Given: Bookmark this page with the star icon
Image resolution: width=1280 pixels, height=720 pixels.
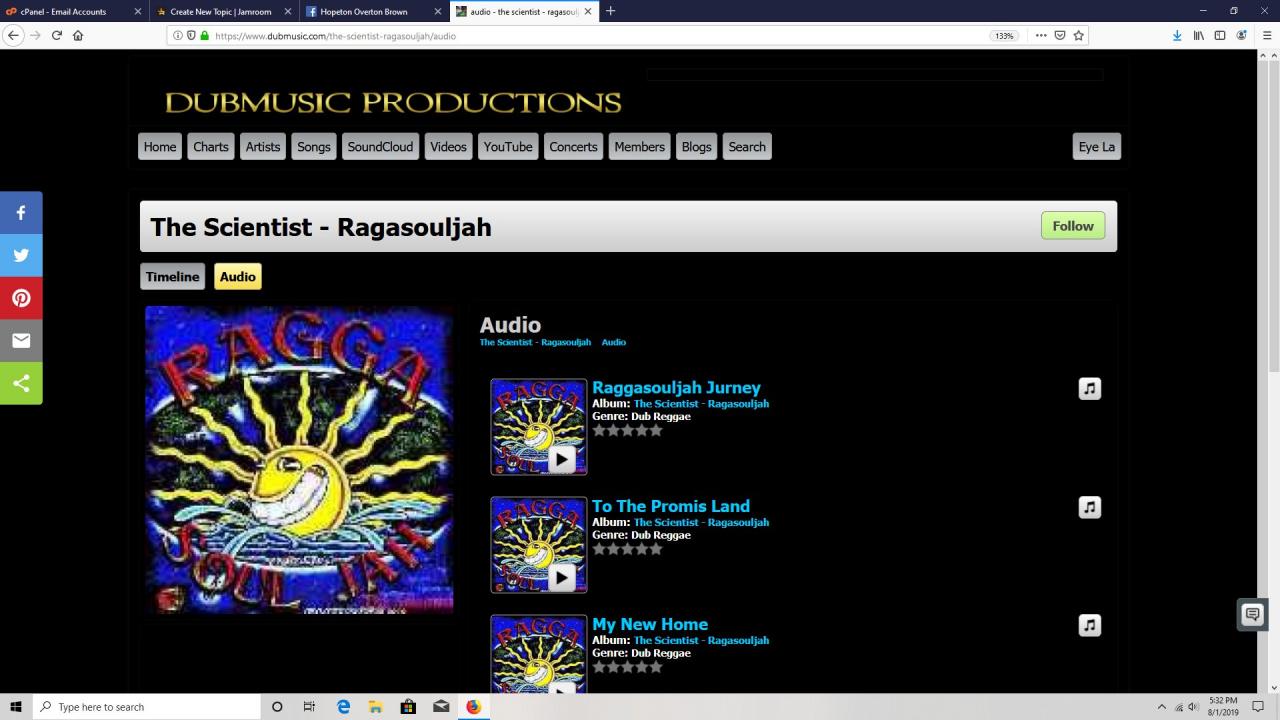Looking at the screenshot, I should [1078, 35].
